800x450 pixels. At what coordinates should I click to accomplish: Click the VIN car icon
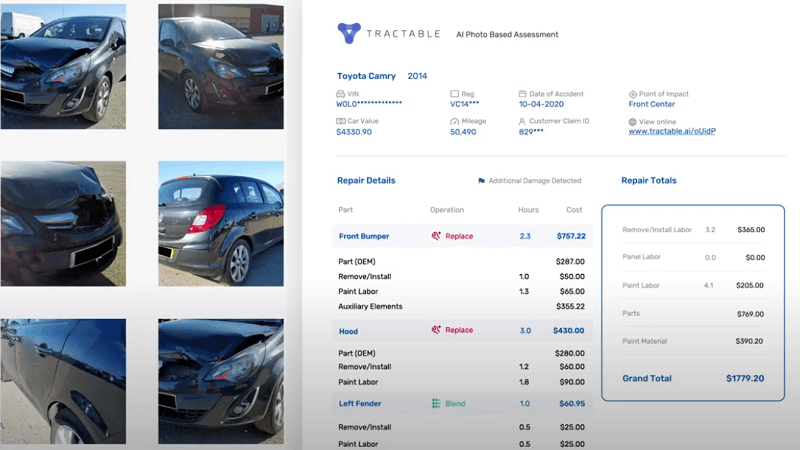(340, 94)
